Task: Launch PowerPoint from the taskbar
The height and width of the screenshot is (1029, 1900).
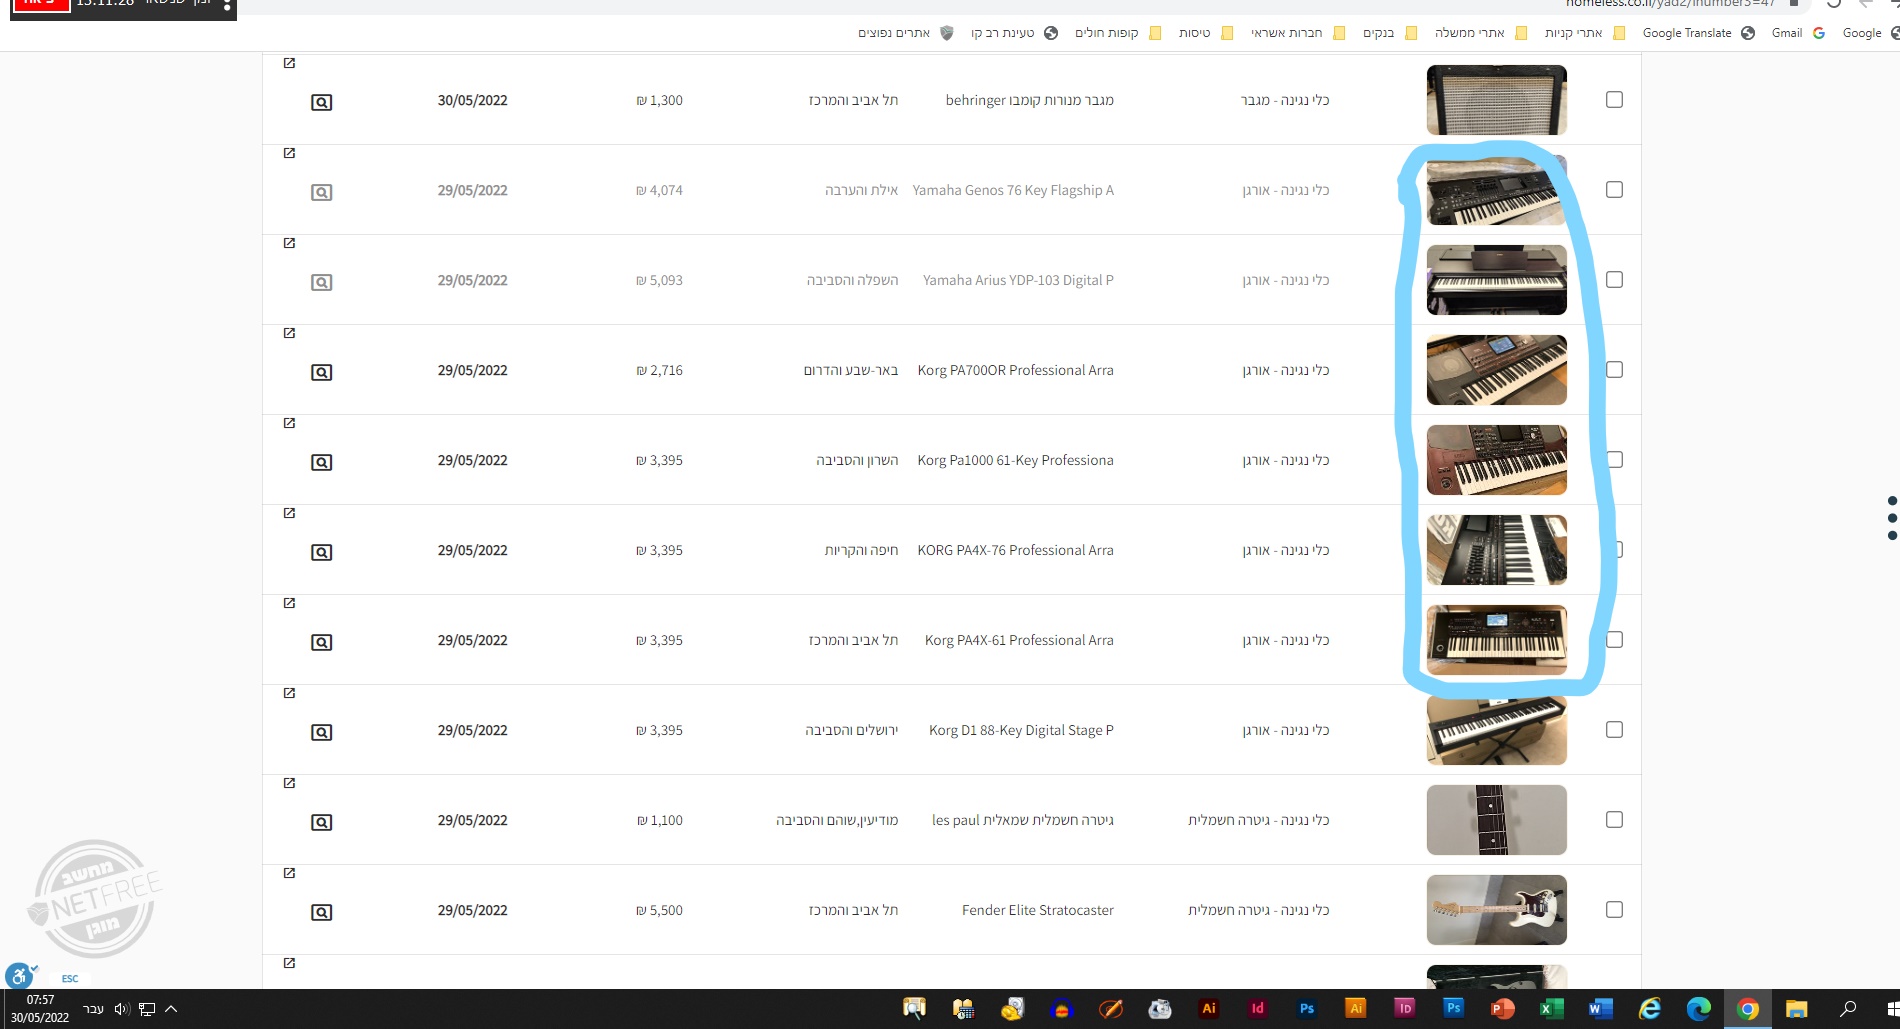Action: pos(1502,1008)
